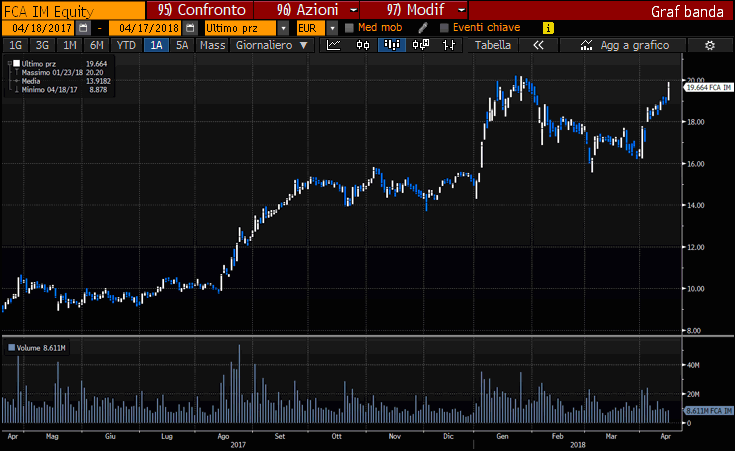Open the EUR currency dropdown arrow
Image resolution: width=735 pixels, height=451 pixels.
(x=332, y=28)
